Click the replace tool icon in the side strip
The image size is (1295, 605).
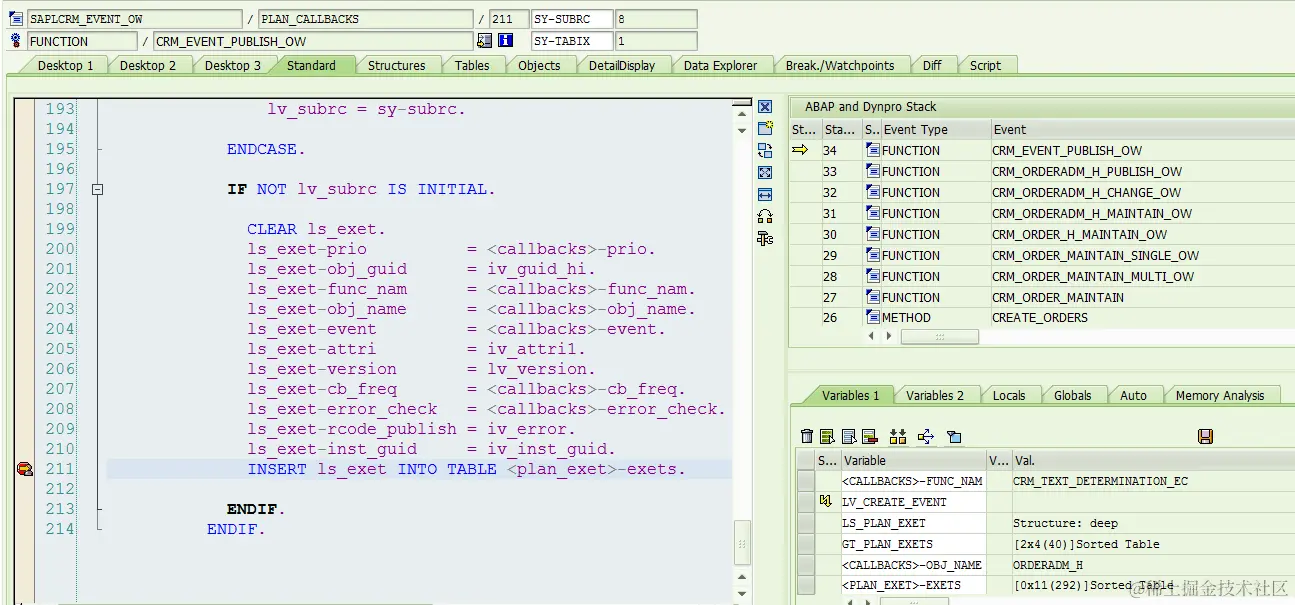(765, 150)
